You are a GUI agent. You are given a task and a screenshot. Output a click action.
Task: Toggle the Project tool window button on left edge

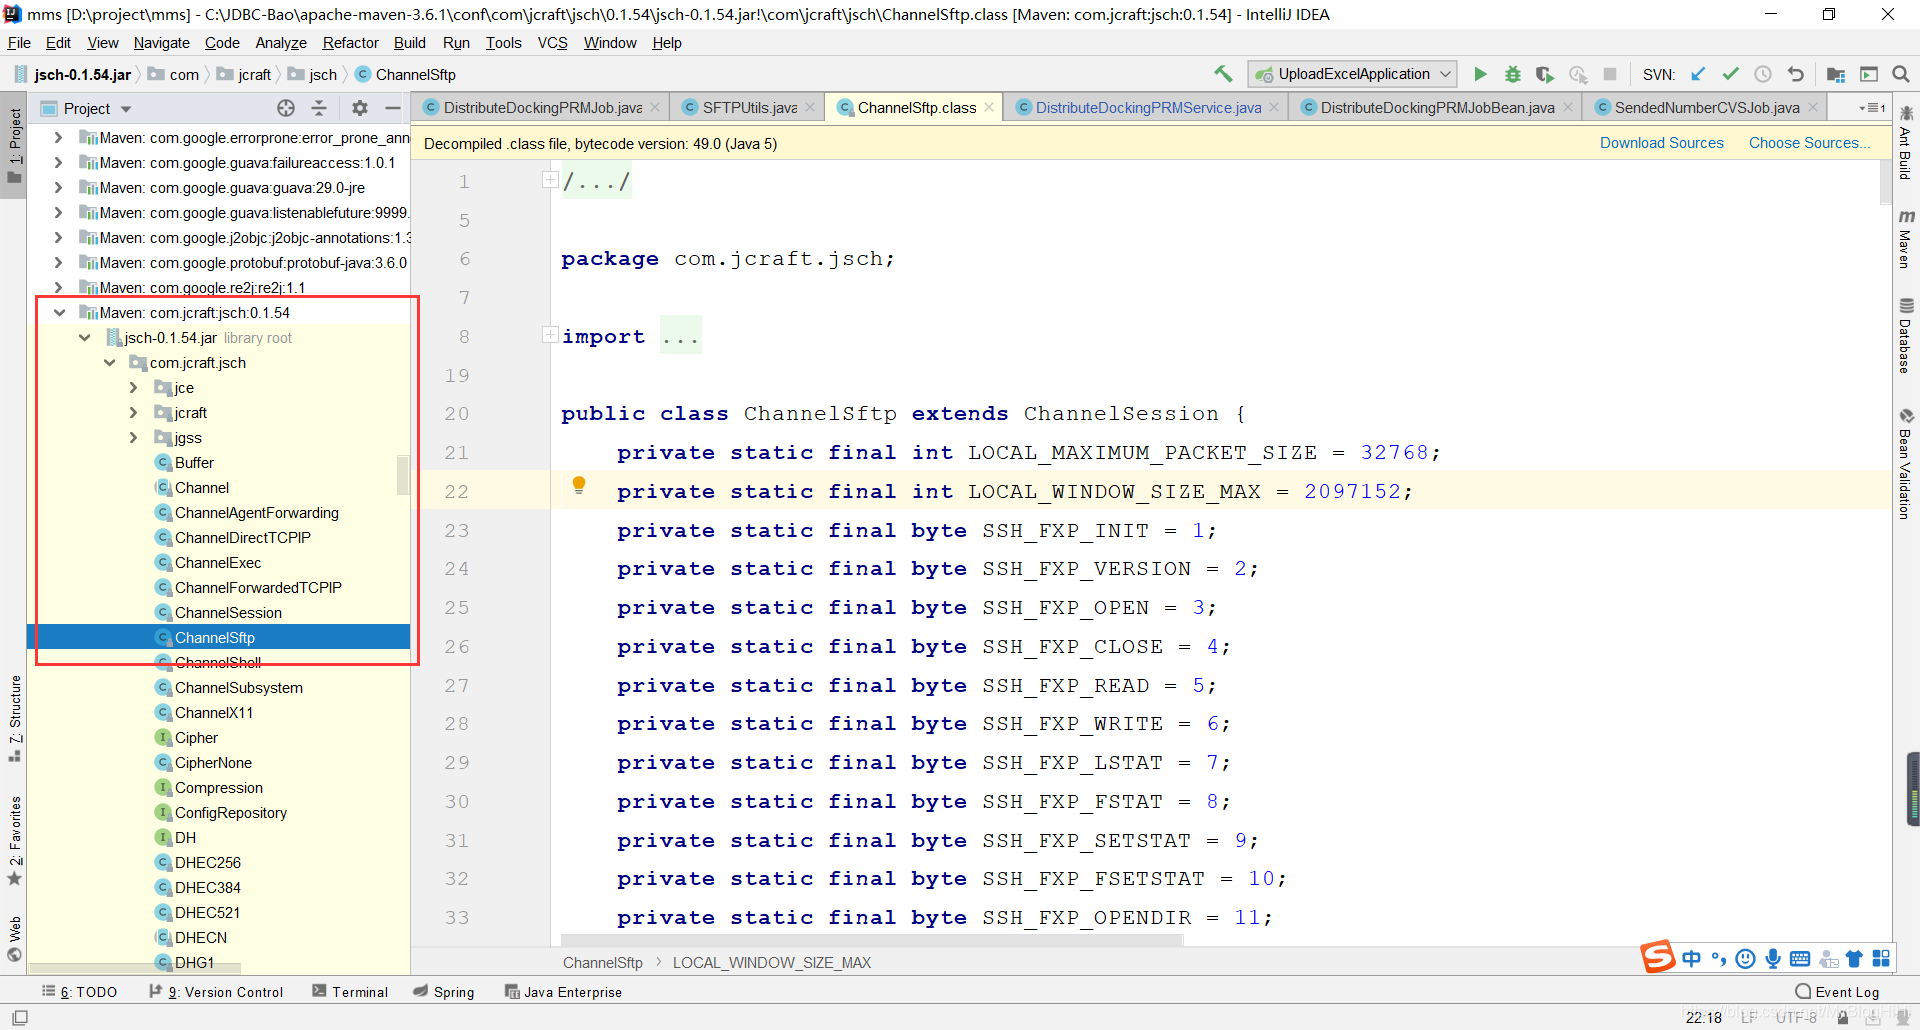coord(14,147)
